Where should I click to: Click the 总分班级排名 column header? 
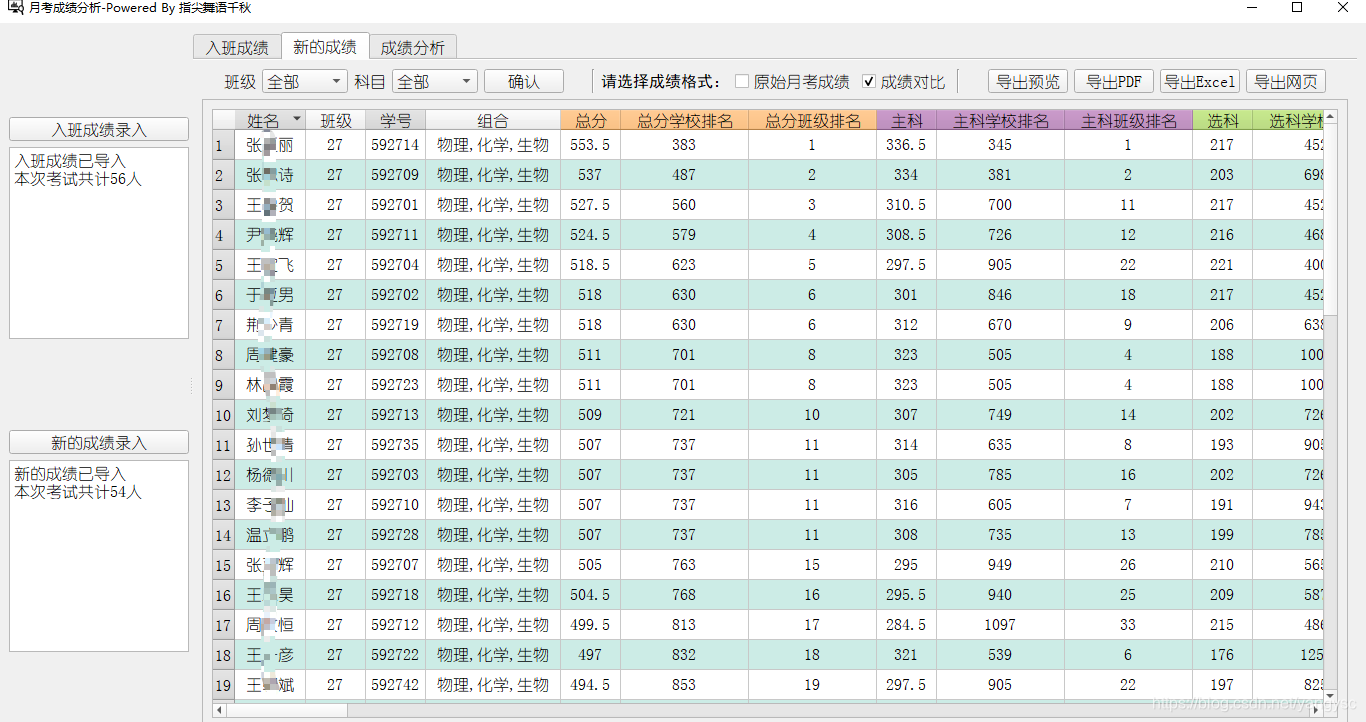click(x=813, y=120)
